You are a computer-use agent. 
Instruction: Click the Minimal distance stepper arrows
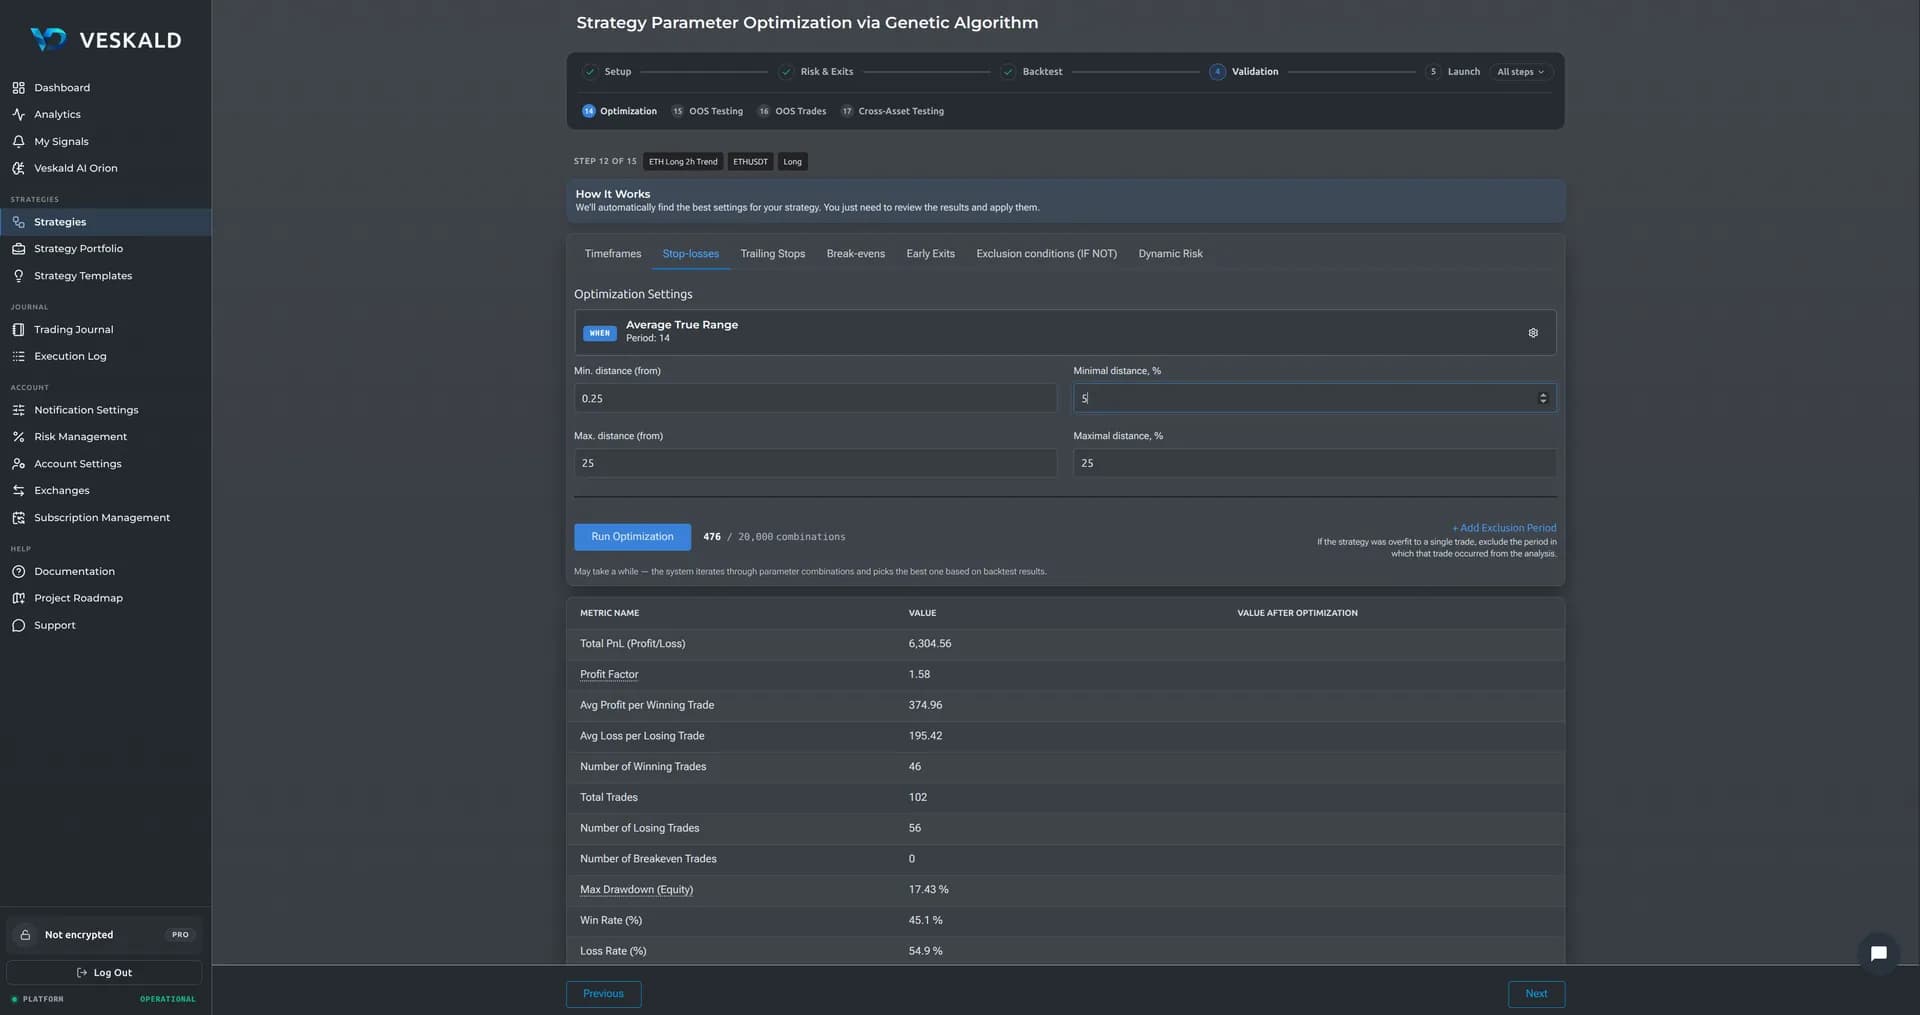pyautogui.click(x=1543, y=398)
